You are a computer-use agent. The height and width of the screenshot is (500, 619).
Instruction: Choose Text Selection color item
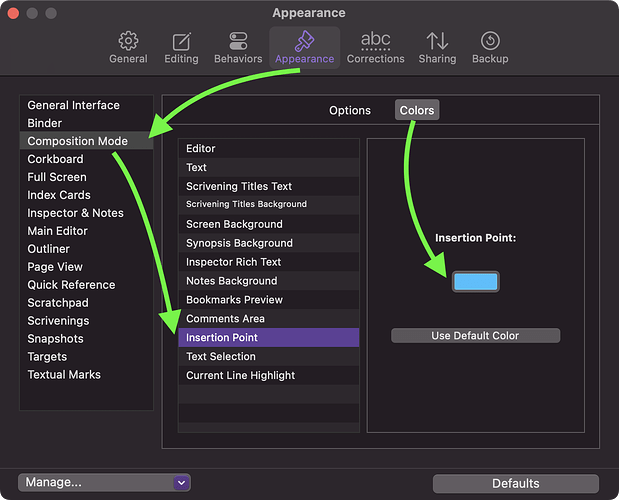tap(269, 356)
